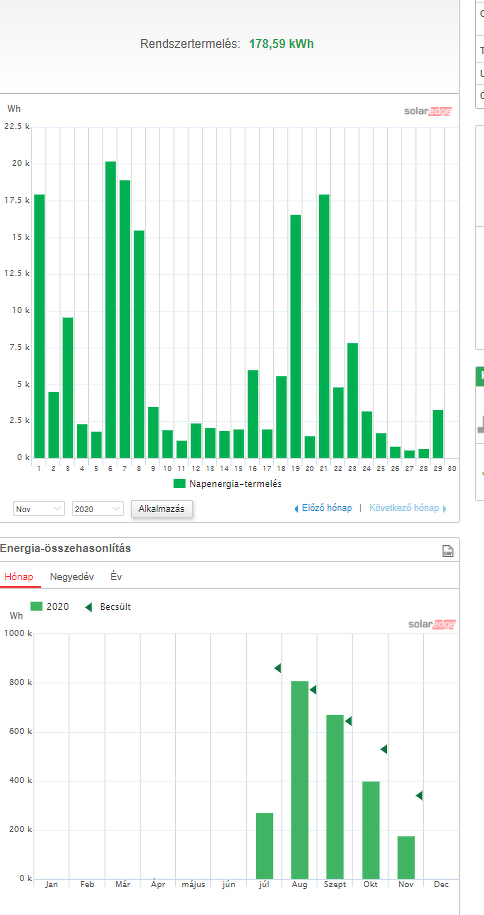
Task: Toggle the Napenergia-termelés legend series
Action: [228, 484]
